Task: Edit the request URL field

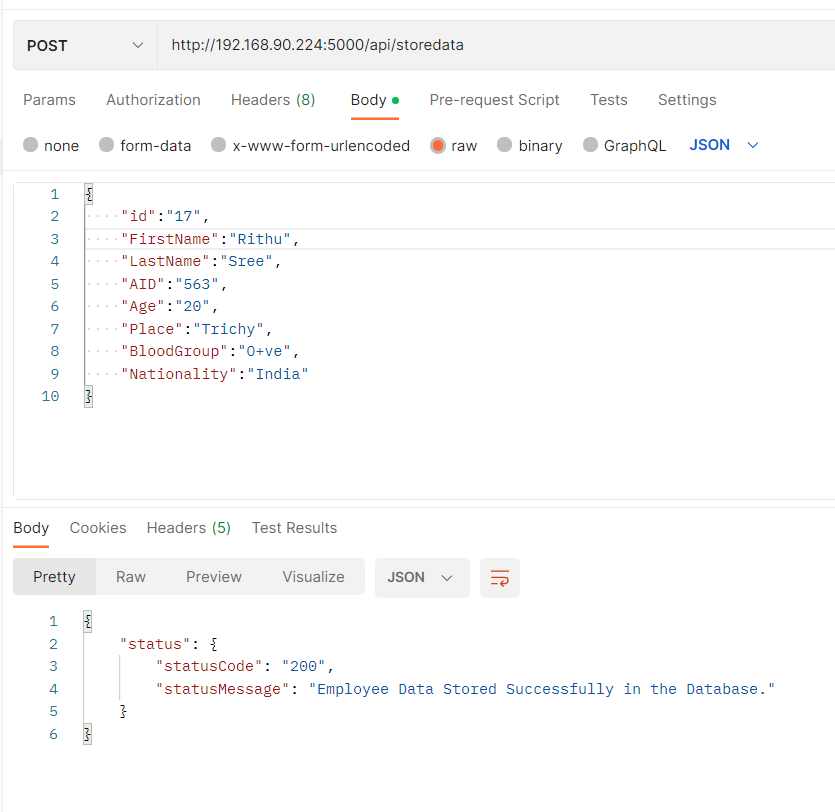Action: coord(495,45)
